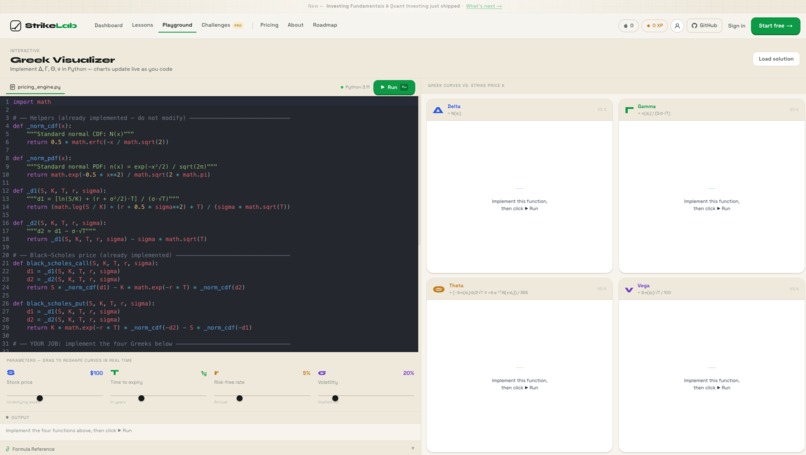Click the Risk-free rate r icon

tap(216, 373)
